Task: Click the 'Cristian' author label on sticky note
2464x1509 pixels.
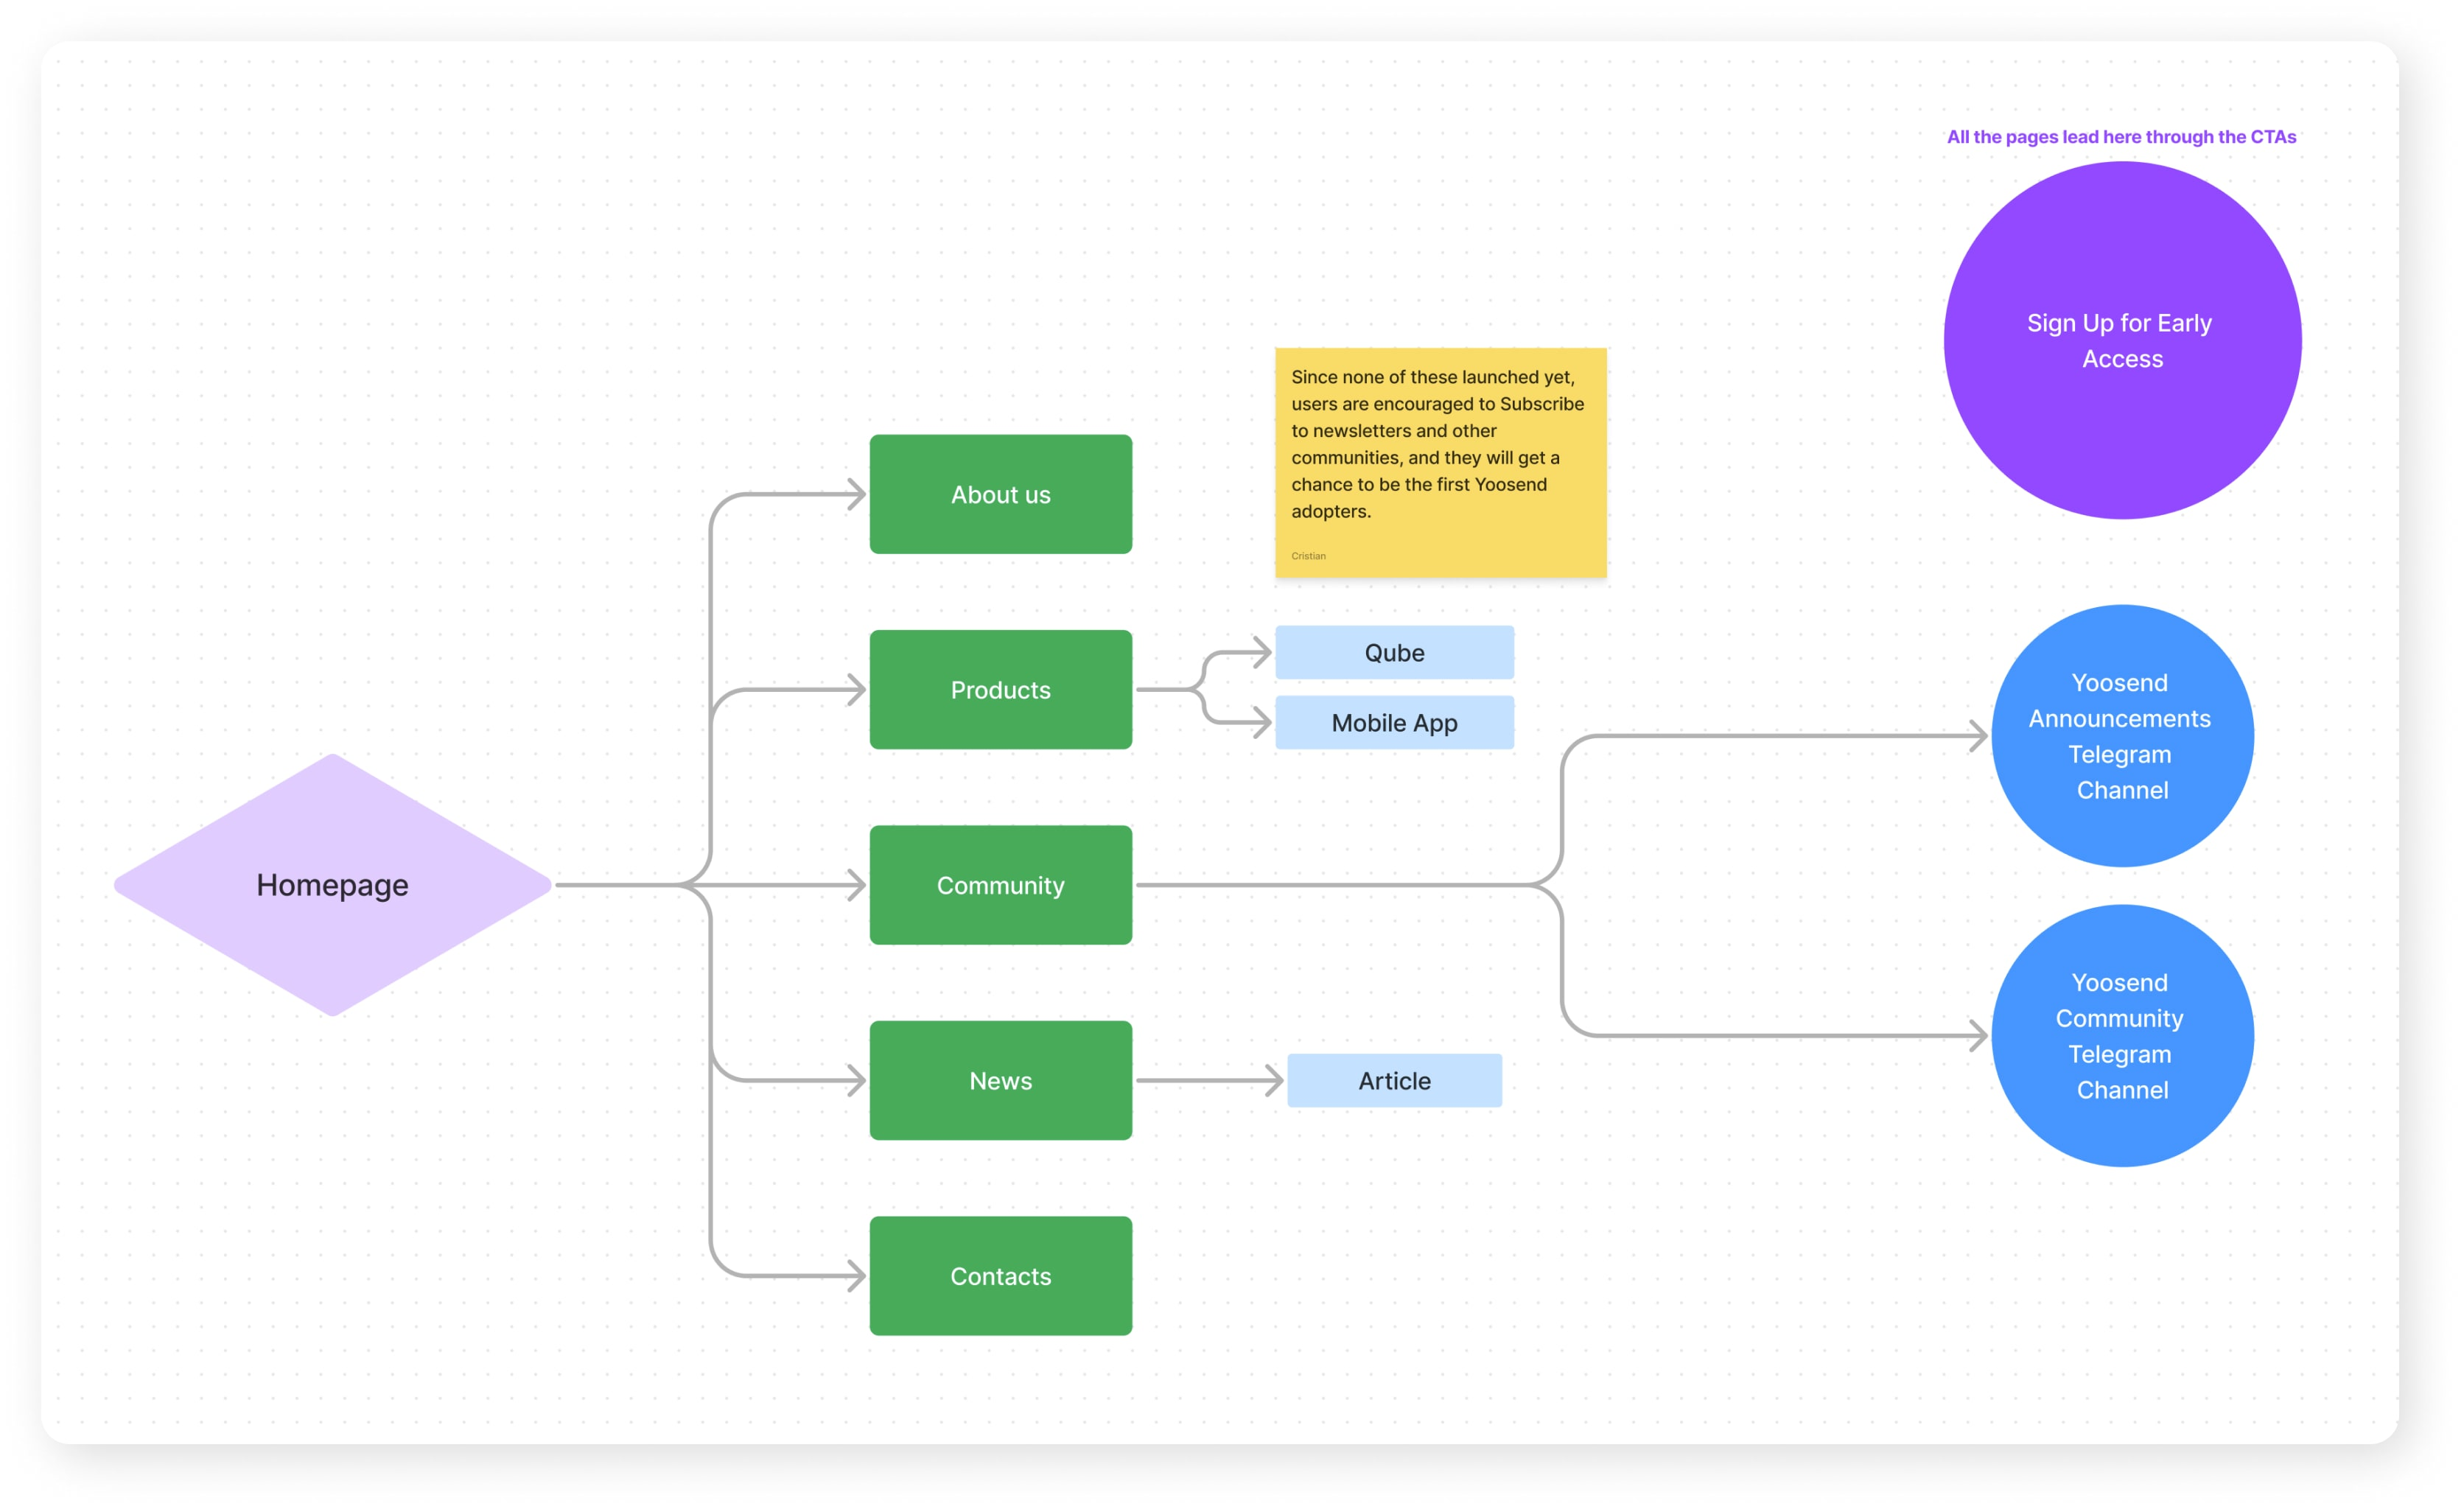Action: (x=1308, y=556)
